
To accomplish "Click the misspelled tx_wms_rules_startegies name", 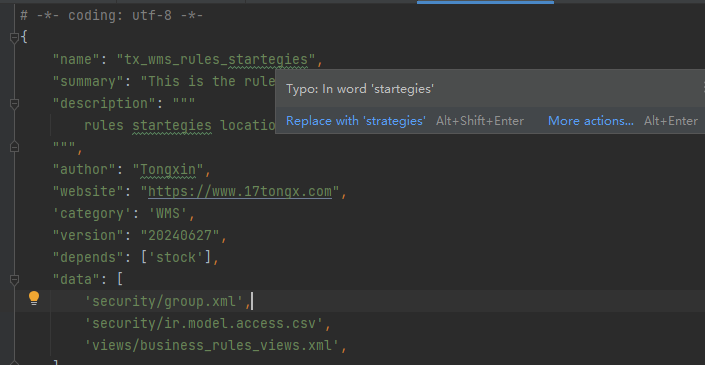I will (x=215, y=59).
